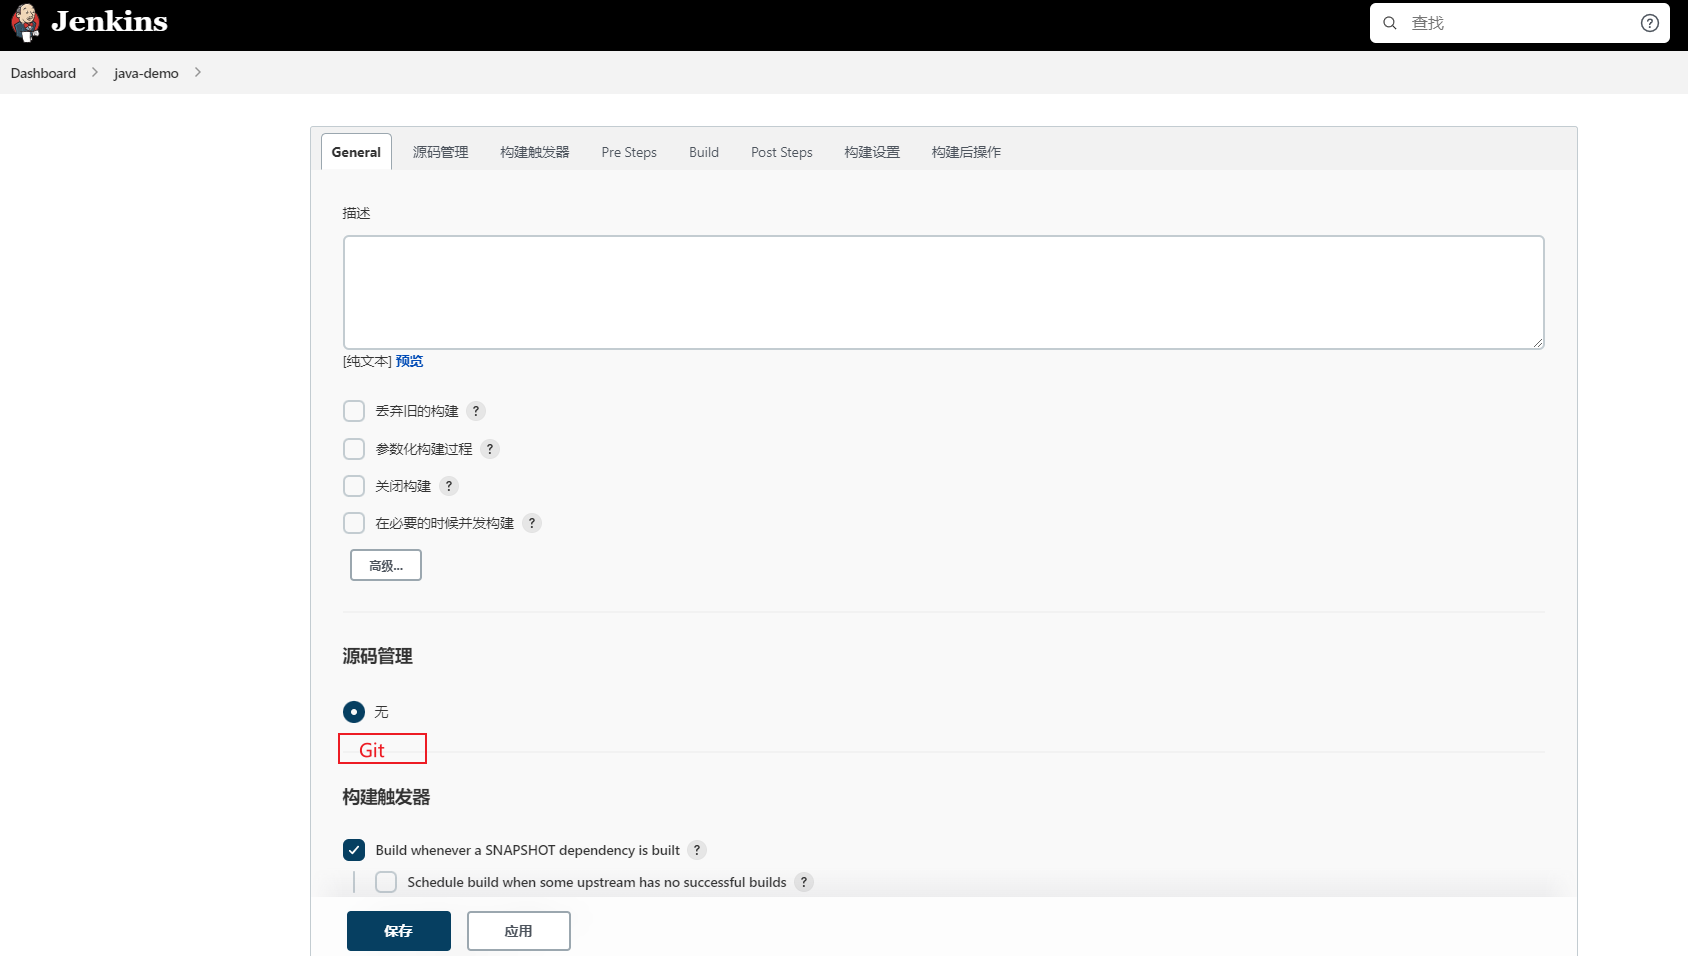Check Schedule build when upstream has no successful builds

[386, 882]
